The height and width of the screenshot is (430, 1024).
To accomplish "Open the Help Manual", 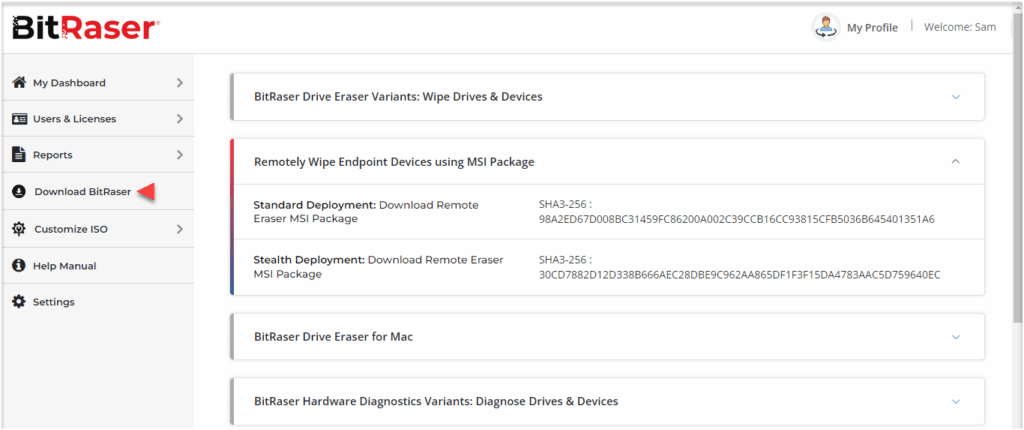I will click(x=98, y=266).
